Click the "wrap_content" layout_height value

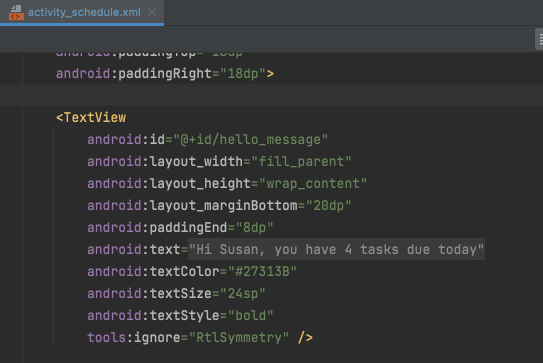click(313, 184)
